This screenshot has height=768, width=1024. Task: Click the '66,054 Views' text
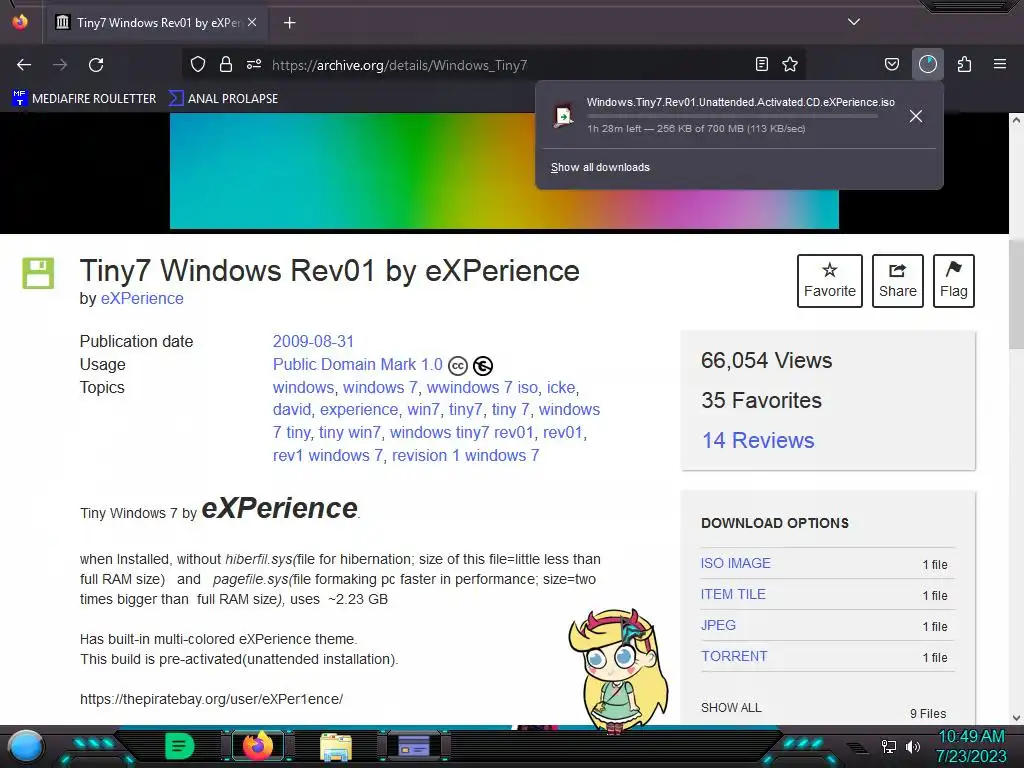pos(766,360)
